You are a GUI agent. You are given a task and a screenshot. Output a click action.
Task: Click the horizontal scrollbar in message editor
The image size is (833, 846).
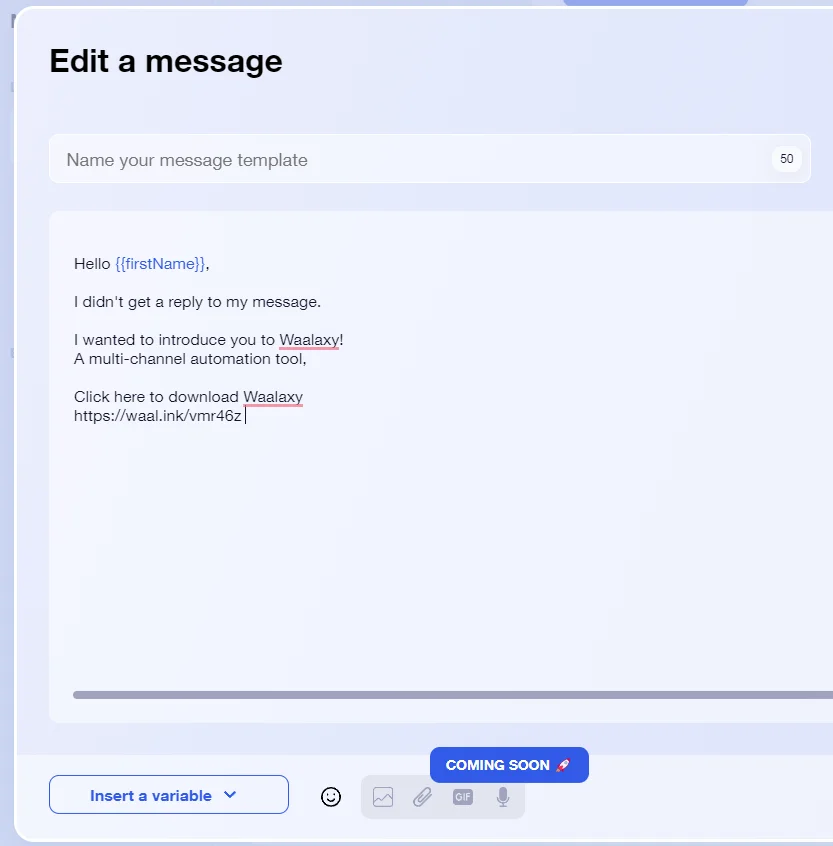coord(453,695)
